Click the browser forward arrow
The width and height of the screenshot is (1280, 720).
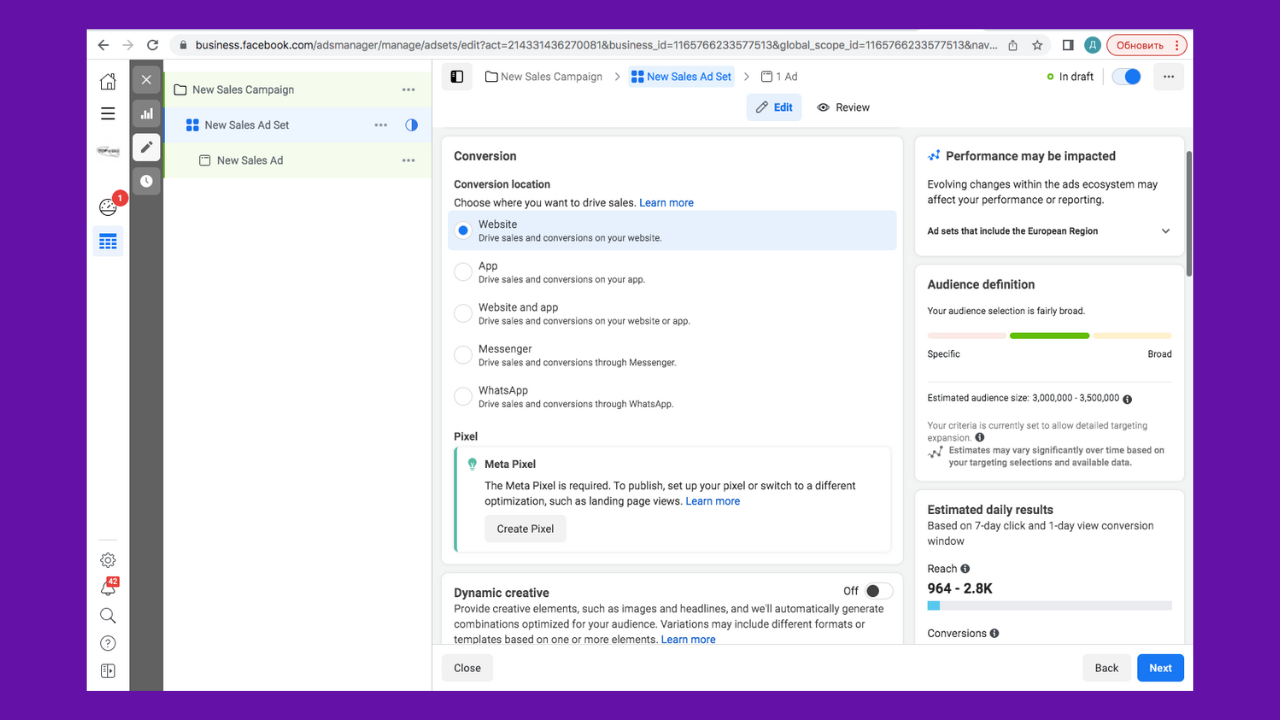[128, 45]
